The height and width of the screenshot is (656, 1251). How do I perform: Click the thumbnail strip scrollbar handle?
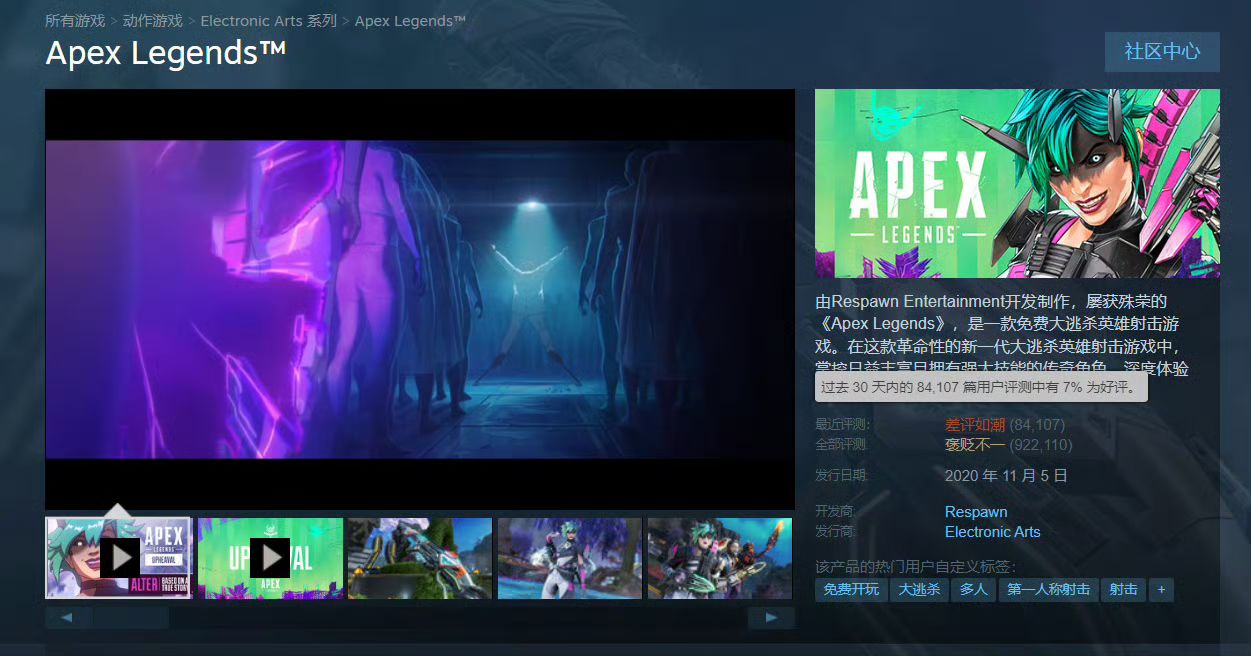coord(131,618)
